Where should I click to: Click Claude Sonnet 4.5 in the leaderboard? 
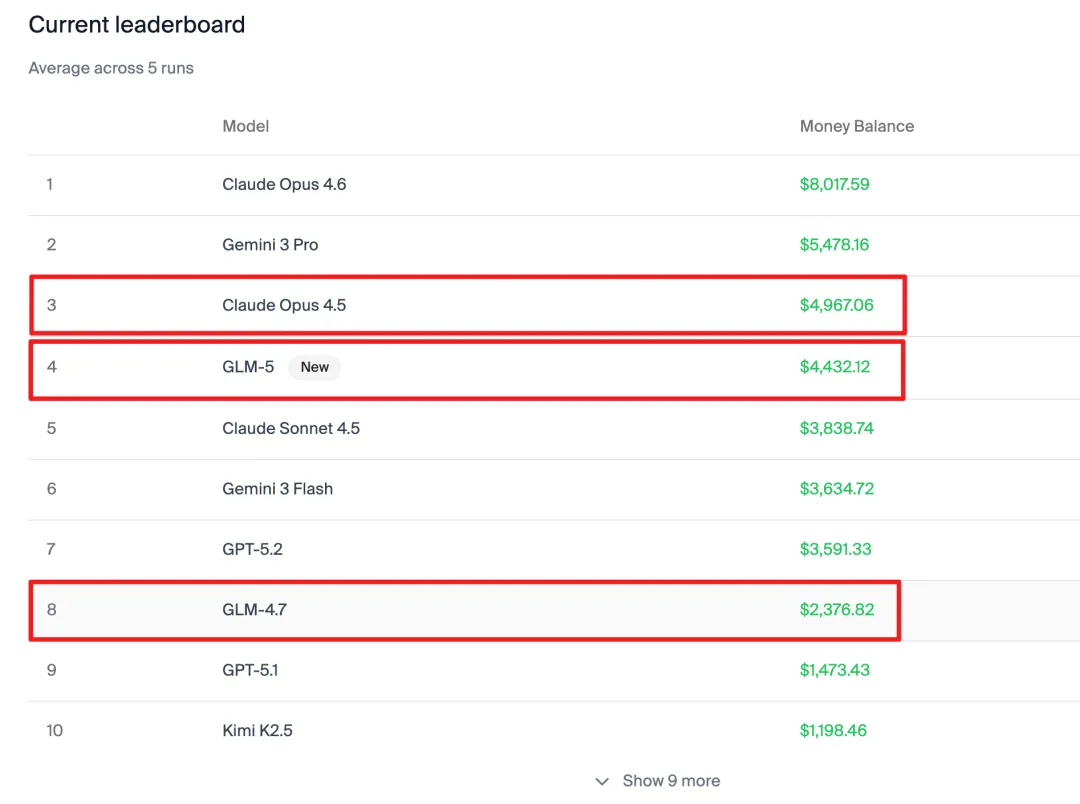(x=291, y=428)
